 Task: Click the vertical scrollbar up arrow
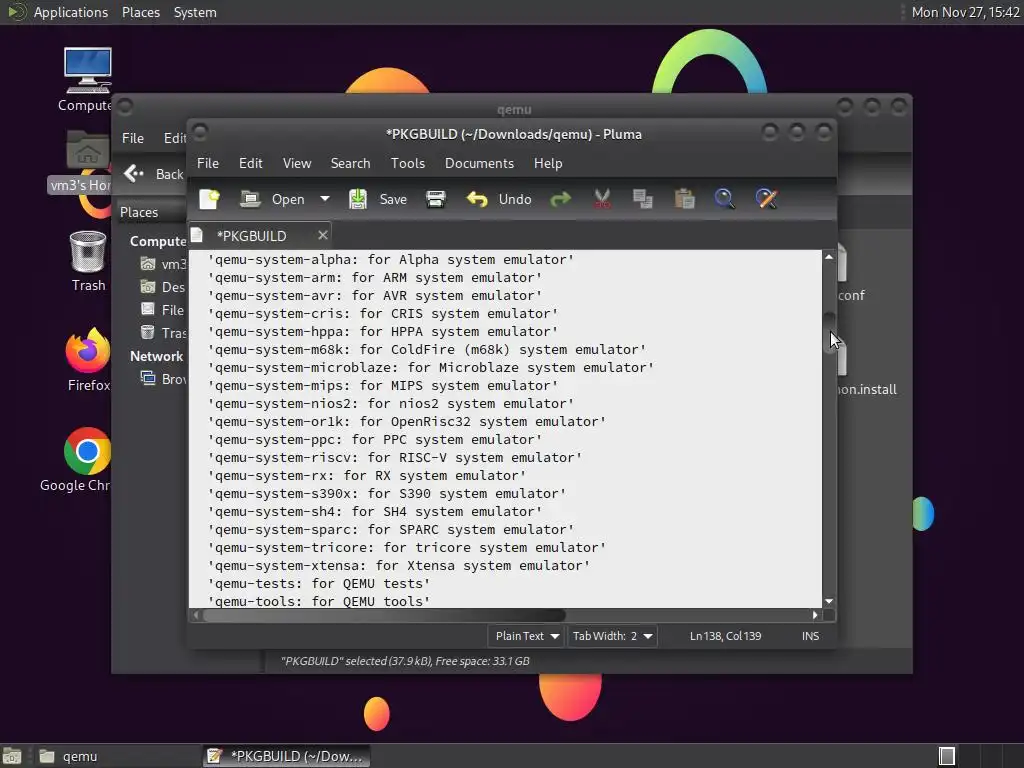tap(829, 257)
